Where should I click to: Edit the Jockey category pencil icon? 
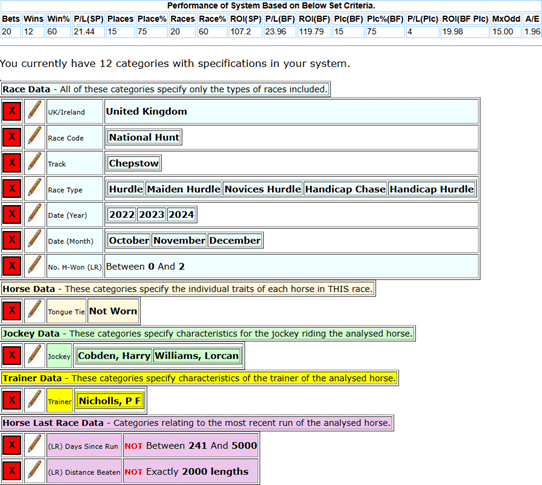pyautogui.click(x=35, y=355)
